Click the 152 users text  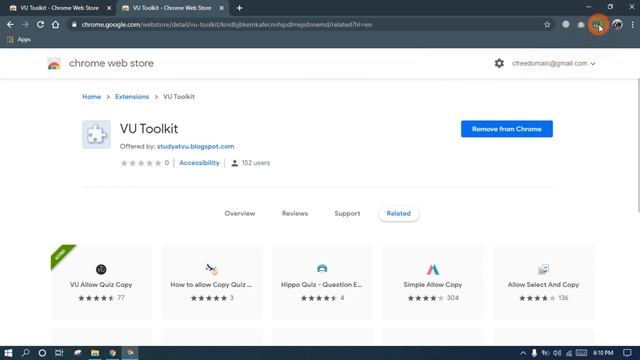(x=256, y=163)
